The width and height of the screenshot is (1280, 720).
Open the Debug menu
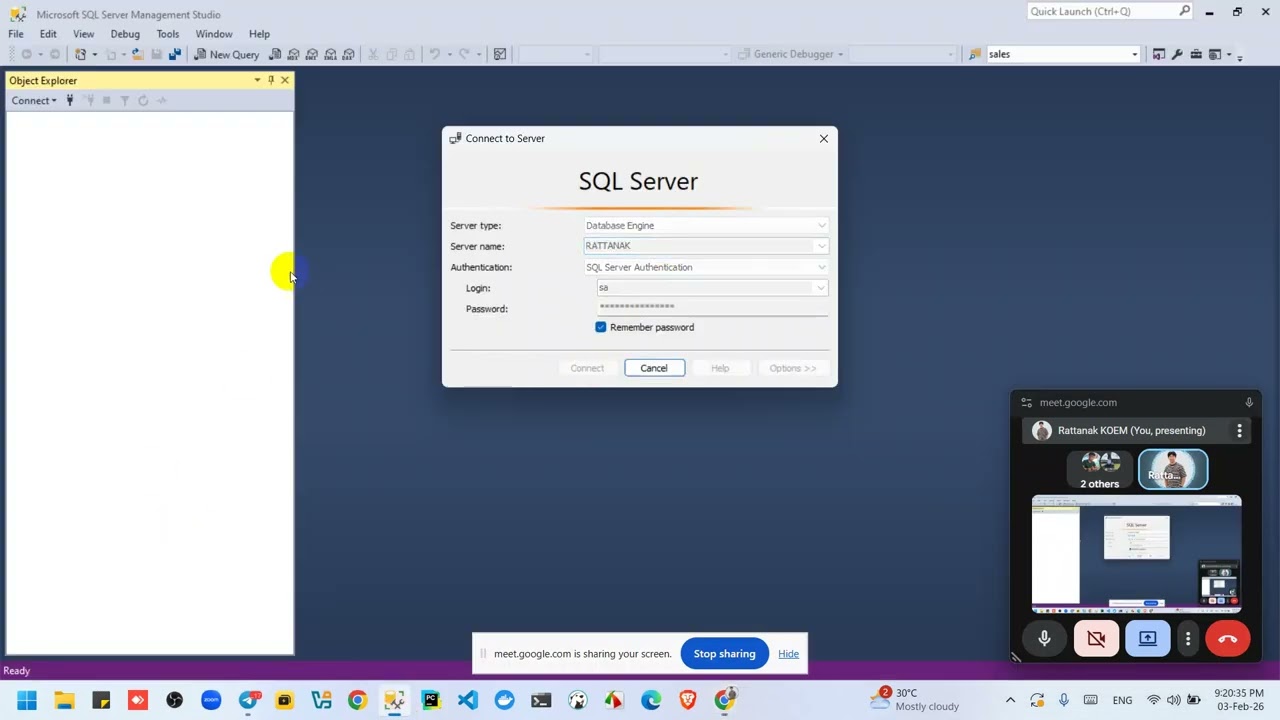click(125, 34)
